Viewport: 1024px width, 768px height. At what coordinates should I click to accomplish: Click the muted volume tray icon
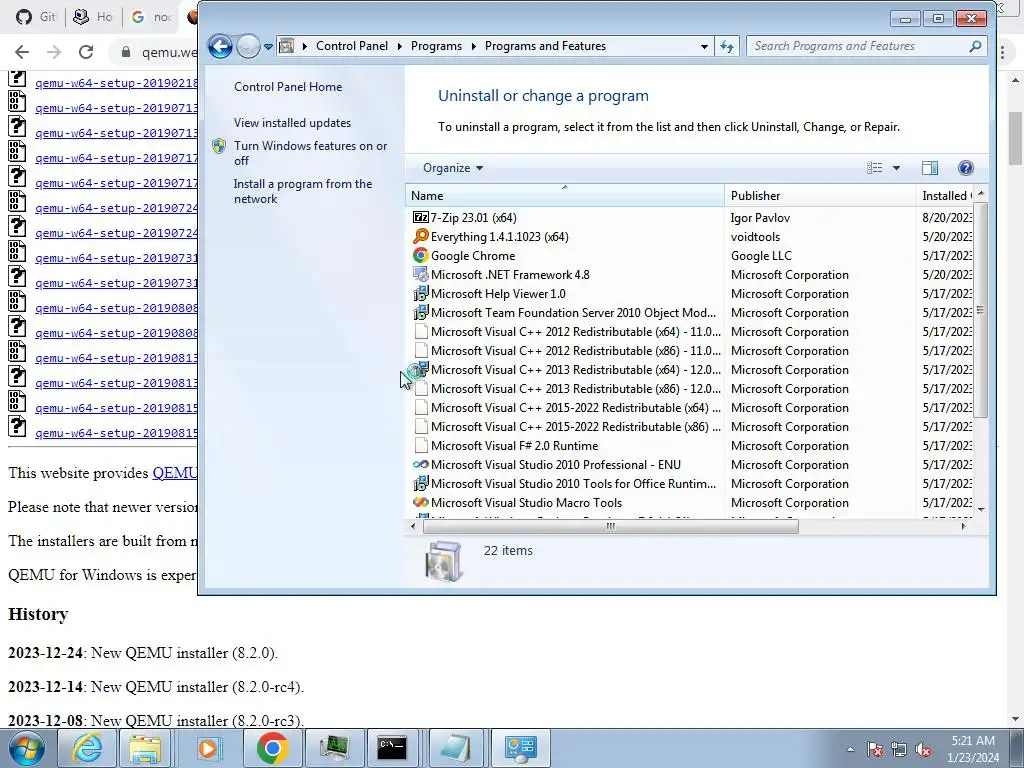(923, 749)
